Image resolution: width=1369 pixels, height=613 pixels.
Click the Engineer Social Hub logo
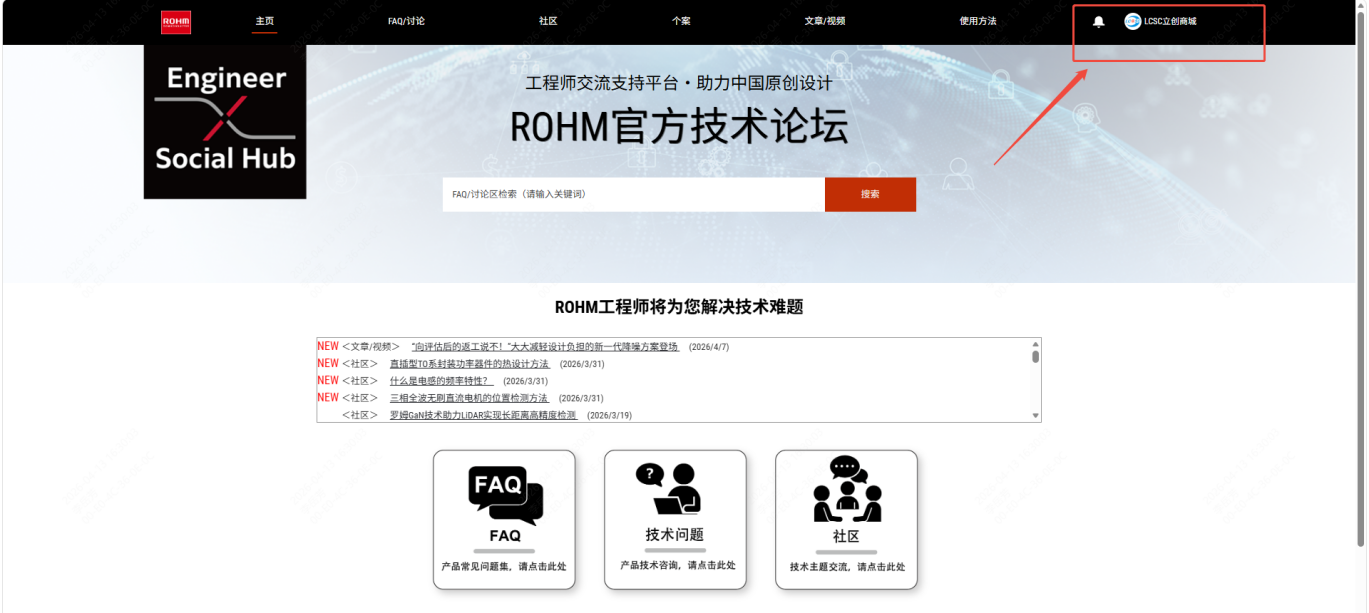[225, 120]
